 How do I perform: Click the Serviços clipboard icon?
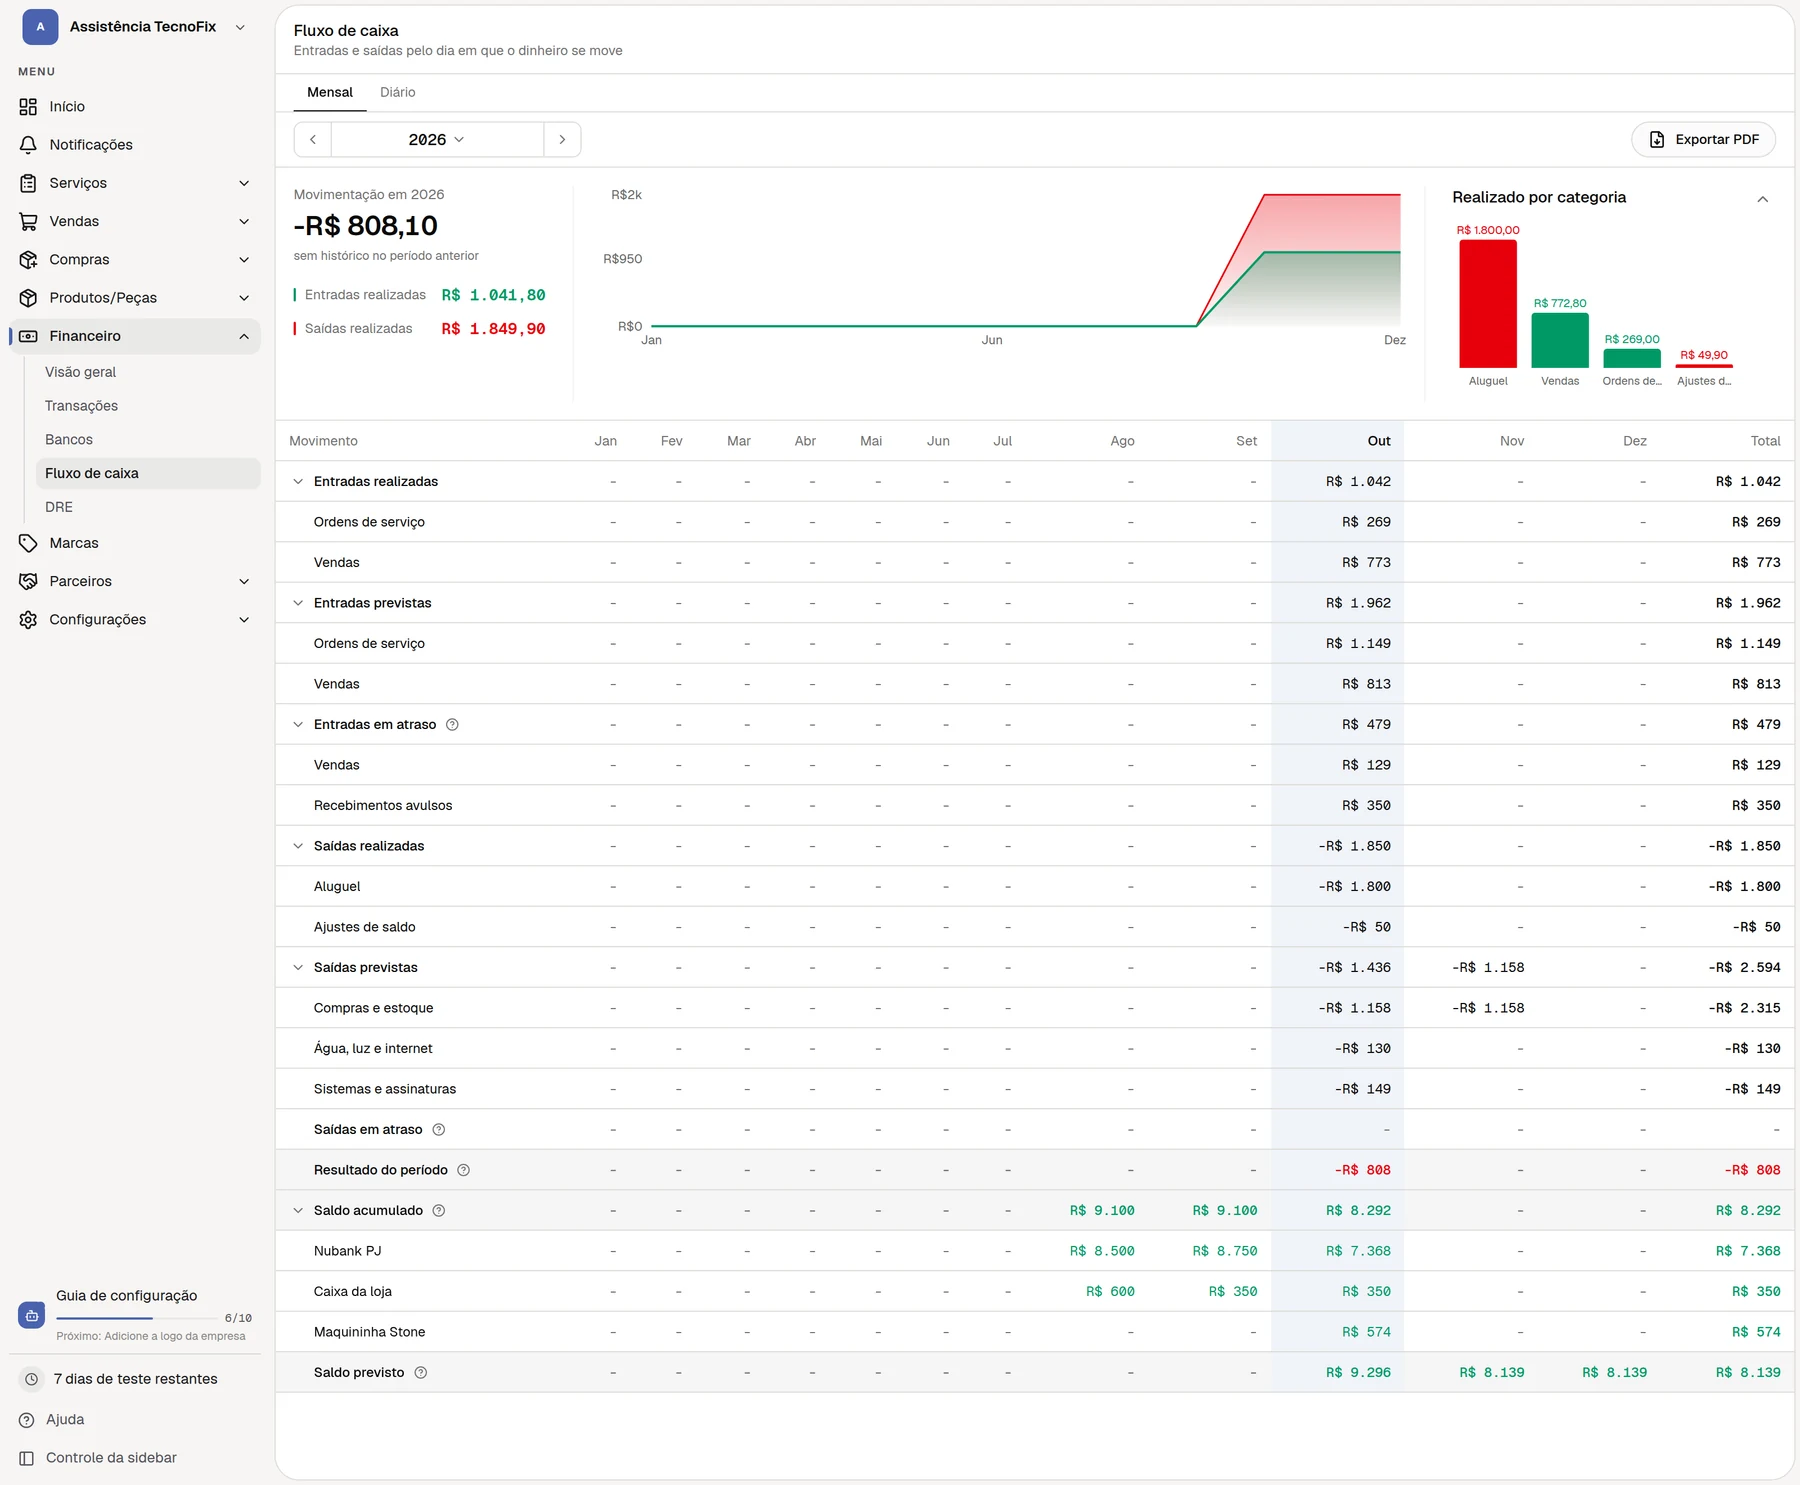pyautogui.click(x=28, y=183)
